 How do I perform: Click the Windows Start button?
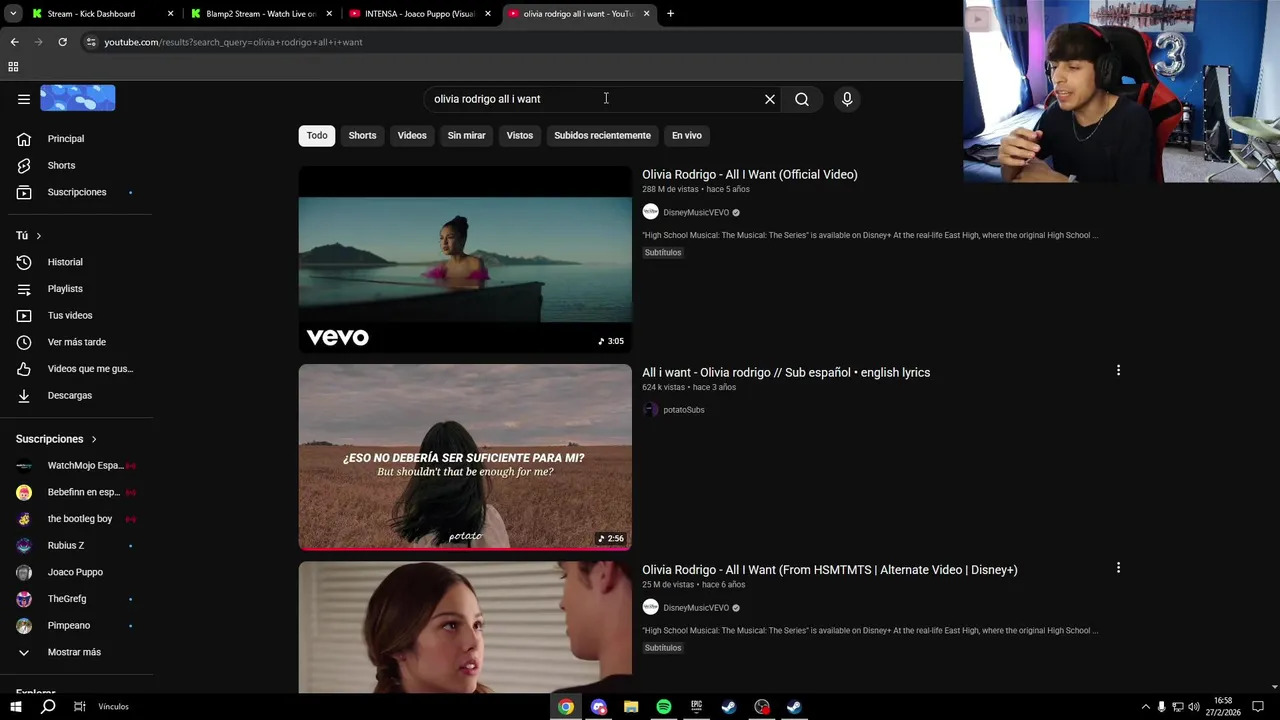tap(16, 707)
